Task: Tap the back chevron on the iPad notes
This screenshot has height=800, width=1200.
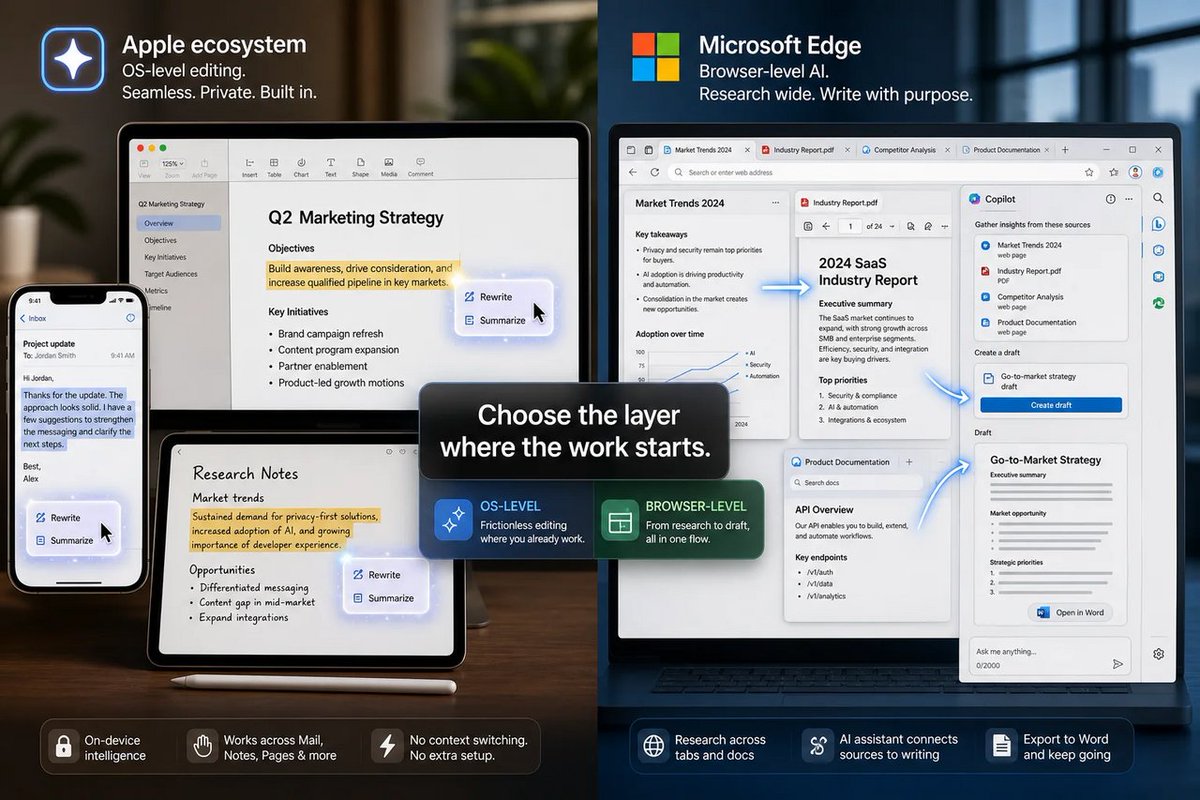Action: [179, 452]
